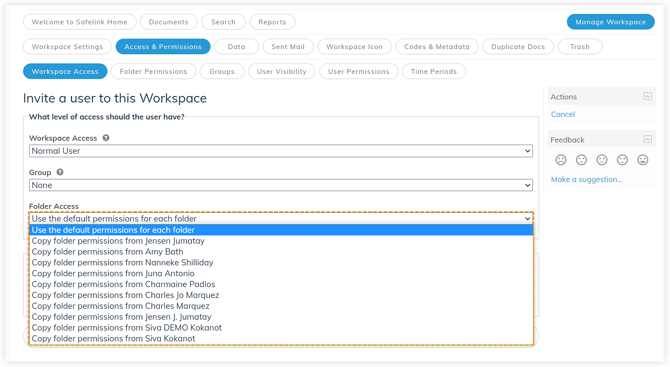Viewport: 670px width, 367px height.
Task: Open the Workspace Access Normal User dropdown
Action: pyautogui.click(x=281, y=151)
